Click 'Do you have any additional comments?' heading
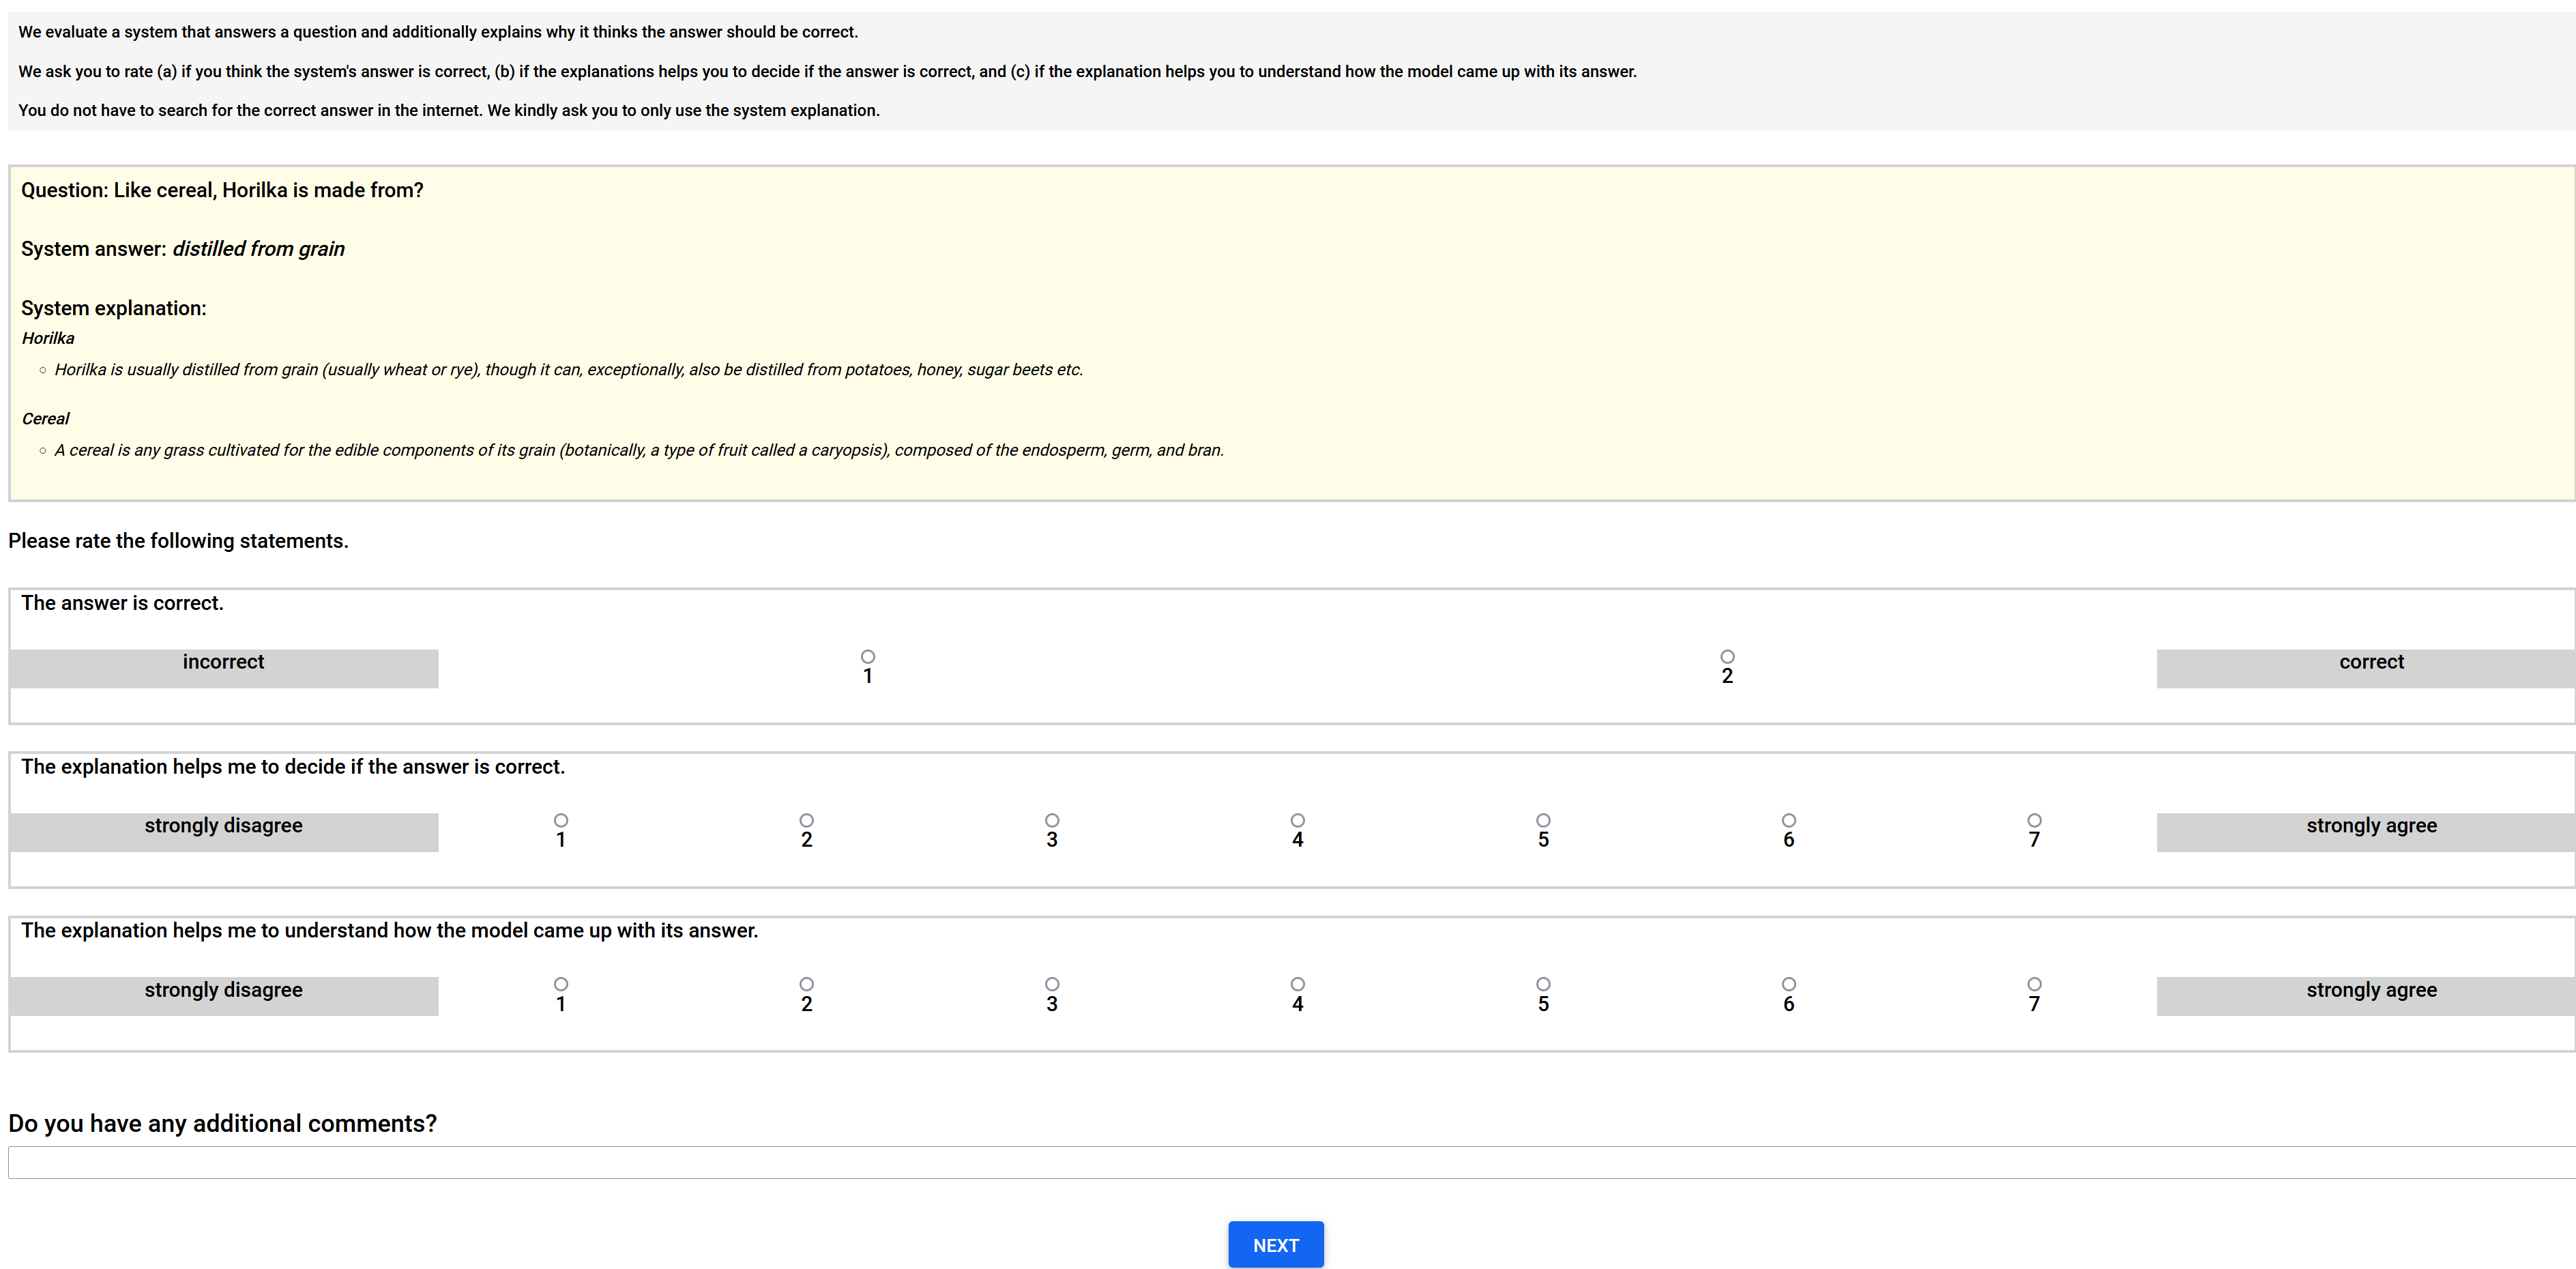 222,1123
